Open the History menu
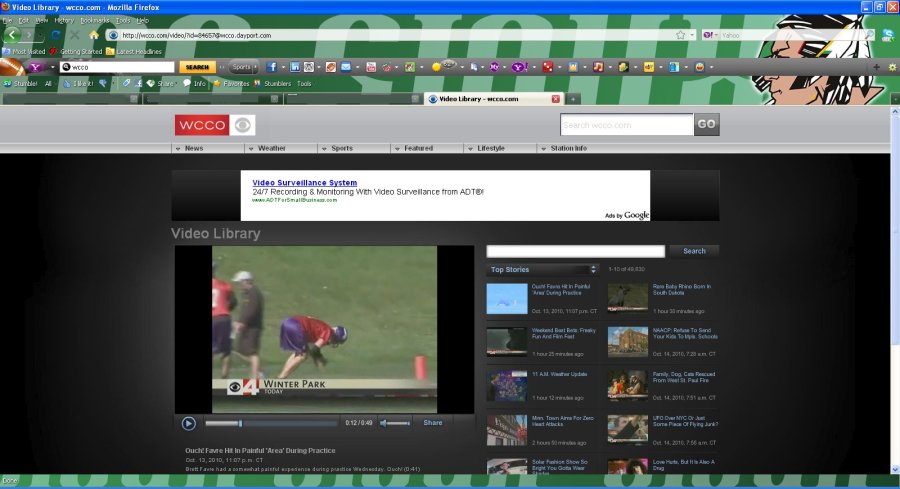Viewport: 900px width, 489px height. (64, 20)
